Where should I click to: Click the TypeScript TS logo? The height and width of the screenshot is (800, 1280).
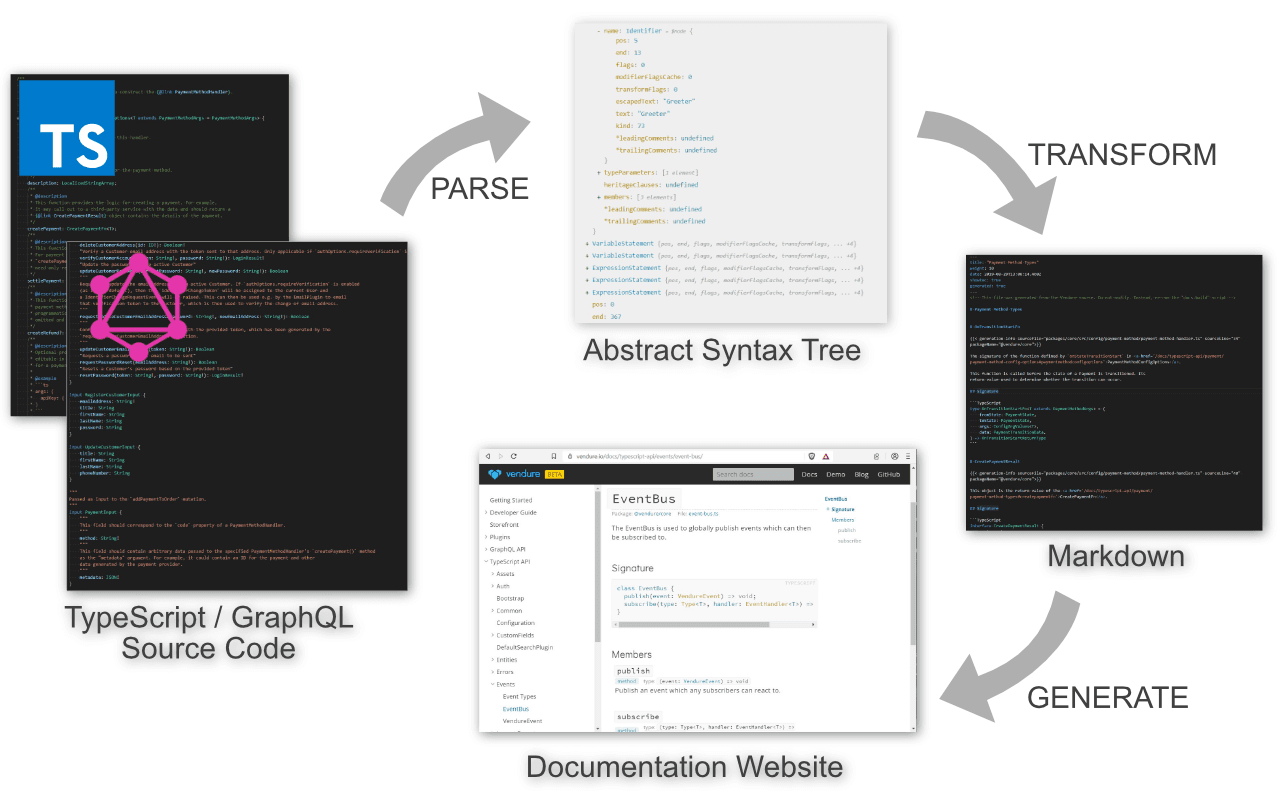(x=67, y=128)
